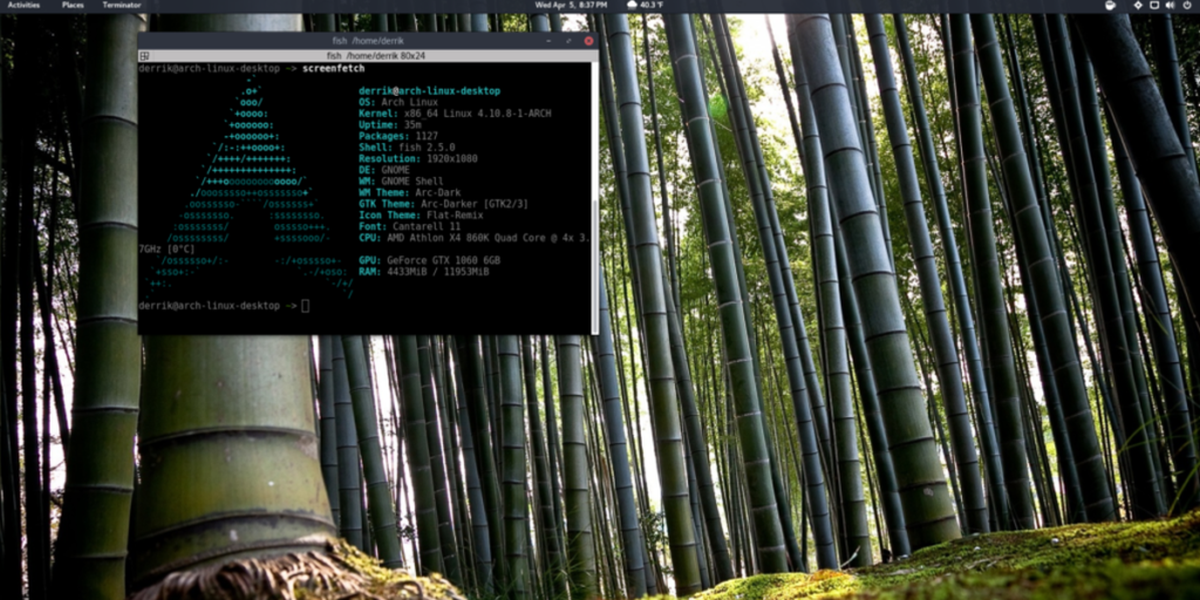Click the weather cloud icon
The image size is (1200, 600).
(x=632, y=6)
